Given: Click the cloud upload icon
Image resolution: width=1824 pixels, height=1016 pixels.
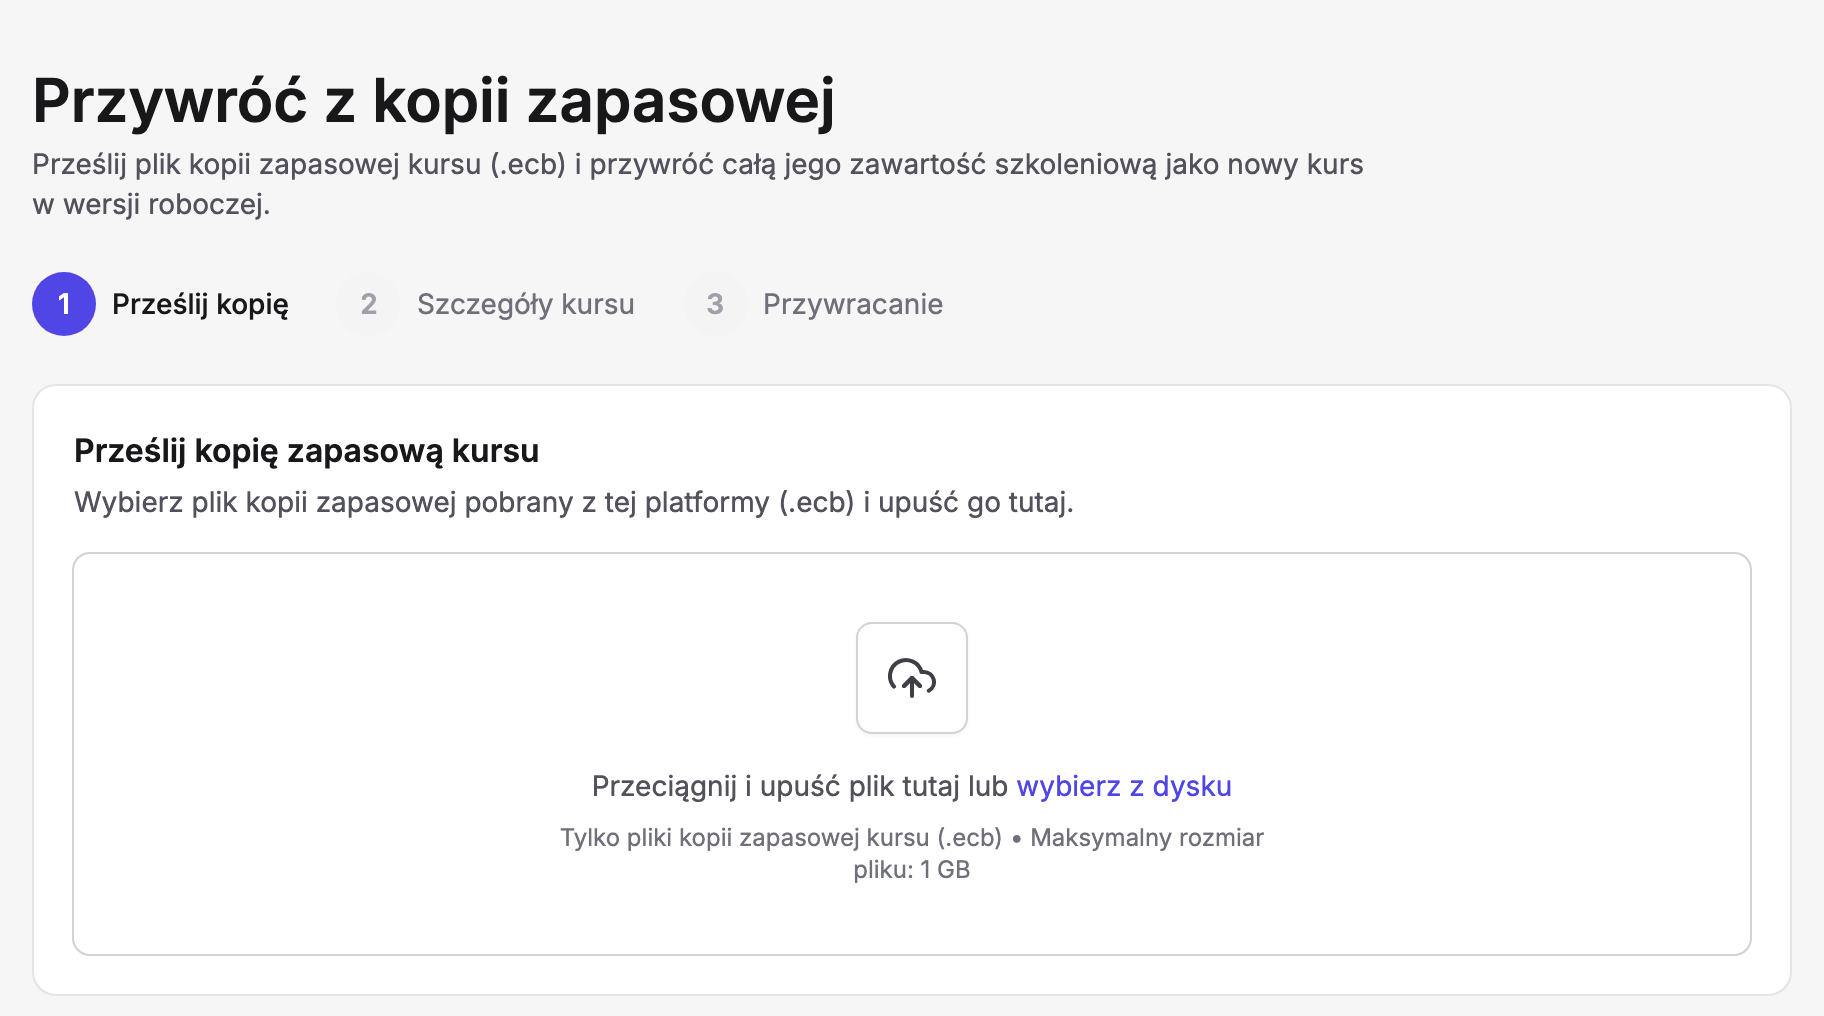Looking at the screenshot, I should click(x=911, y=678).
